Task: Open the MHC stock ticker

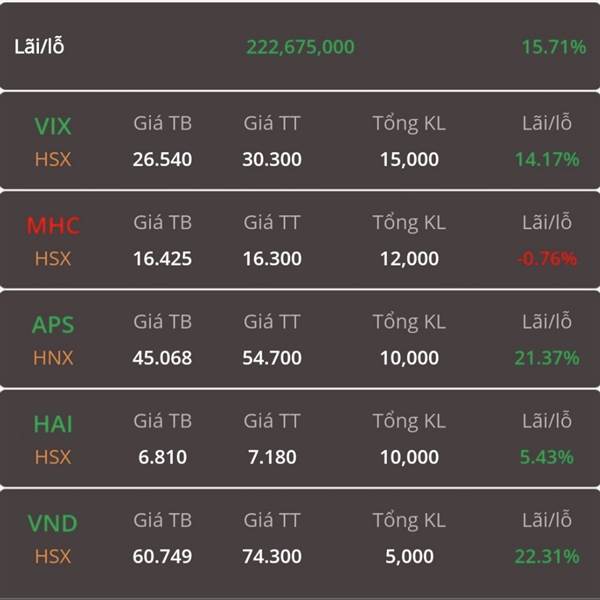Action: [x=53, y=225]
